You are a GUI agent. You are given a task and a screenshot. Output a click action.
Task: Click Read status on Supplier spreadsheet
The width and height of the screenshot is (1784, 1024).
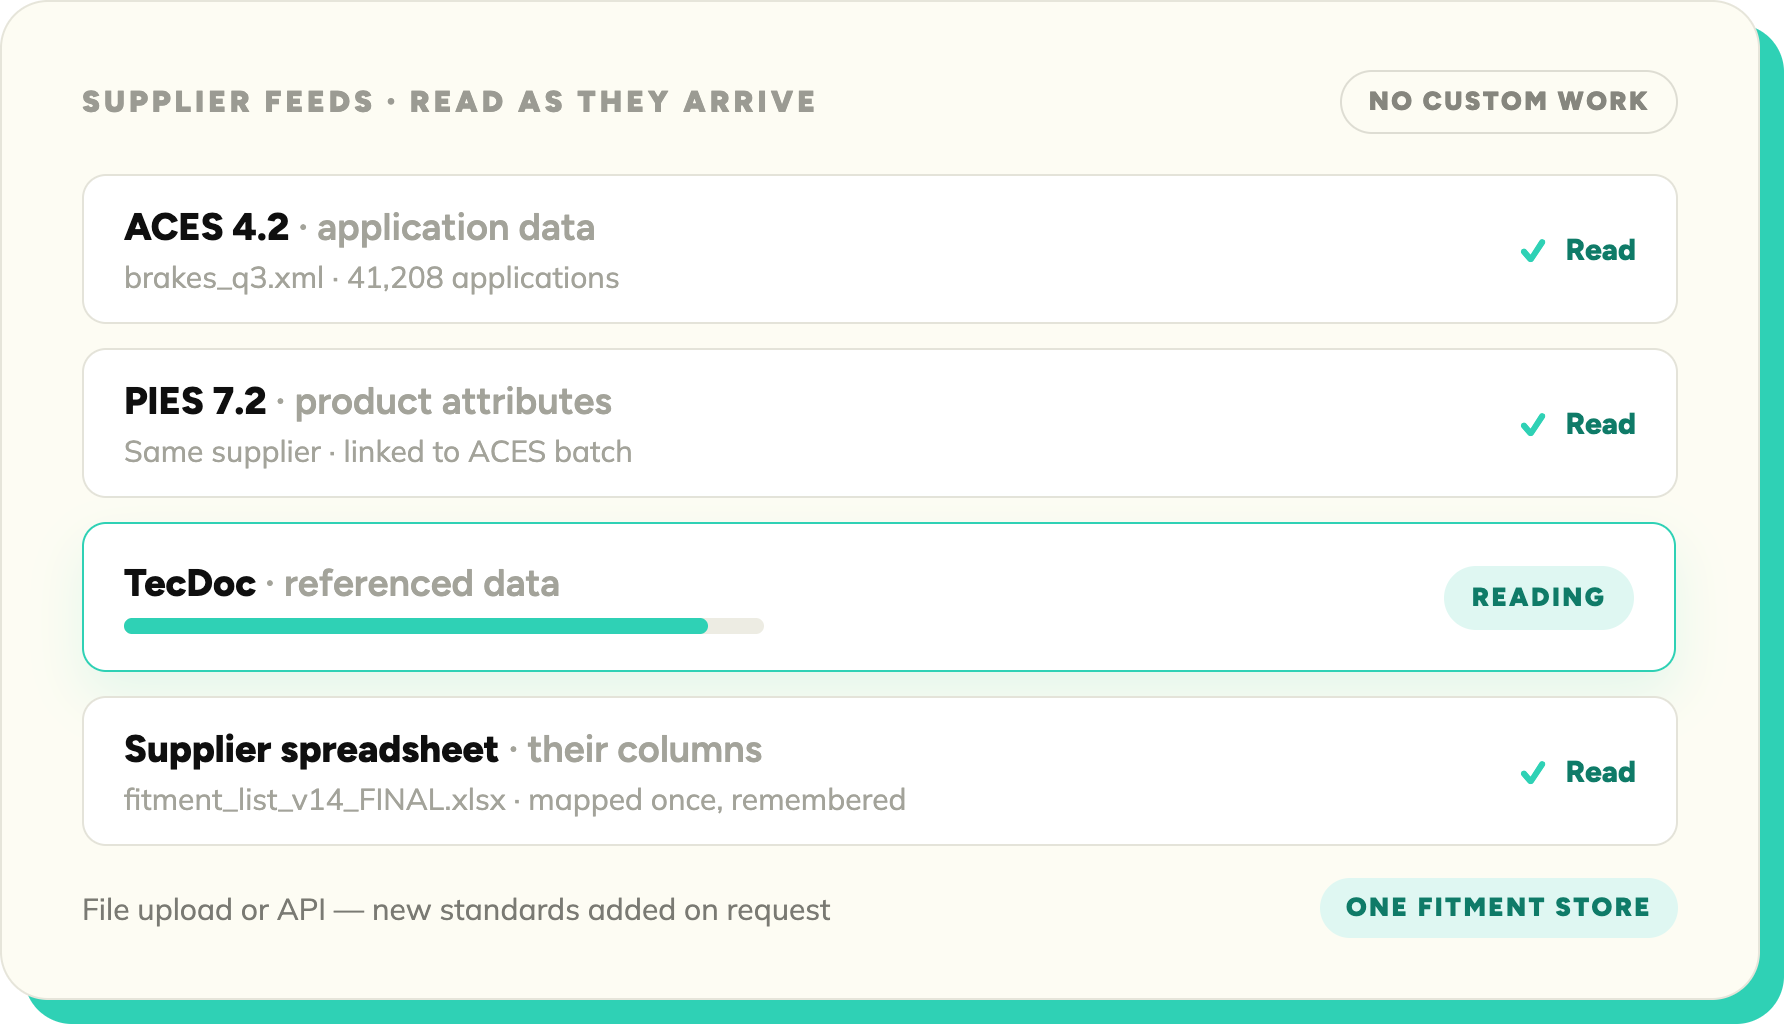[1600, 772]
